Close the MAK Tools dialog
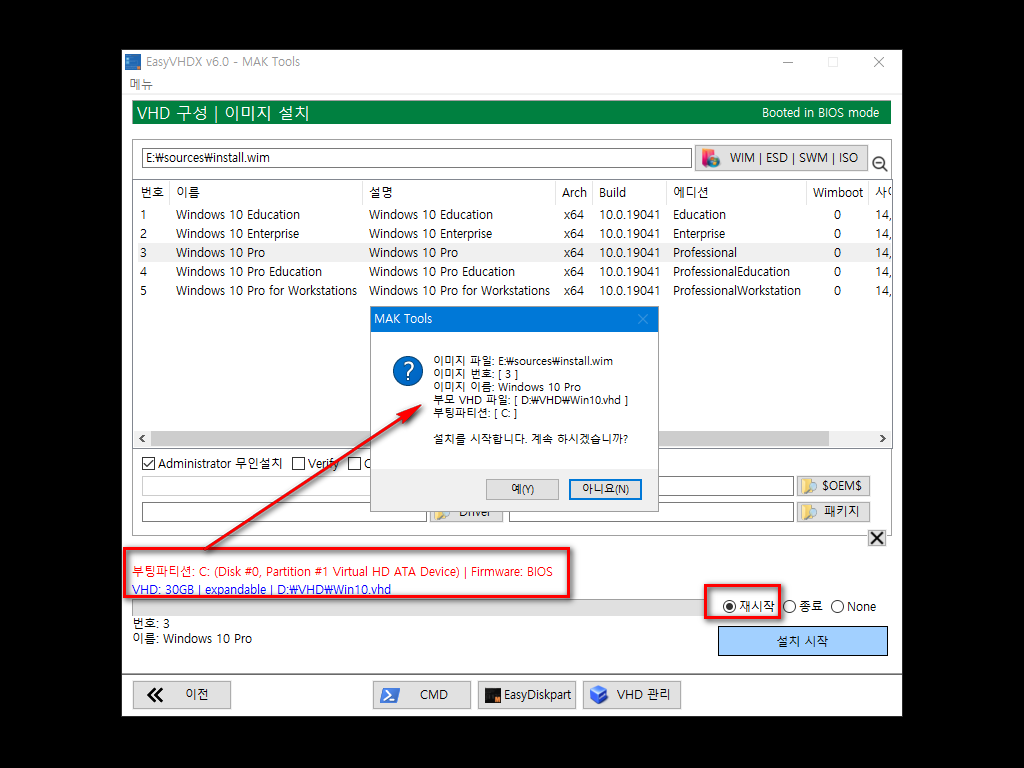Viewport: 1024px width, 768px height. point(643,319)
